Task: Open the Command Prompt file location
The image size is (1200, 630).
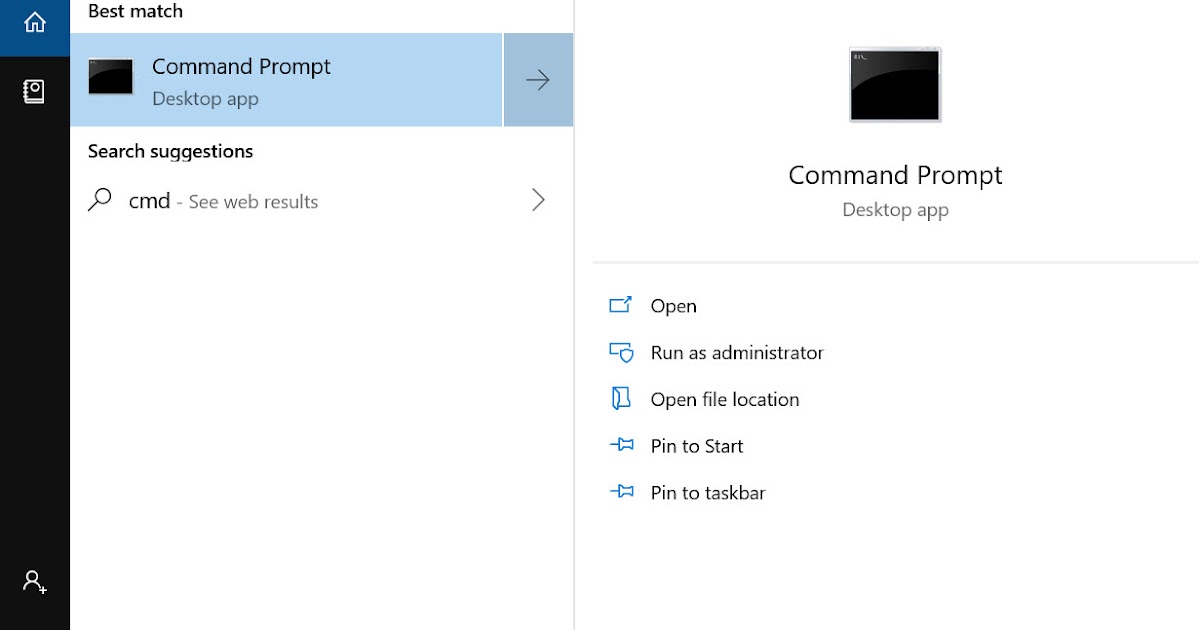Action: [724, 398]
